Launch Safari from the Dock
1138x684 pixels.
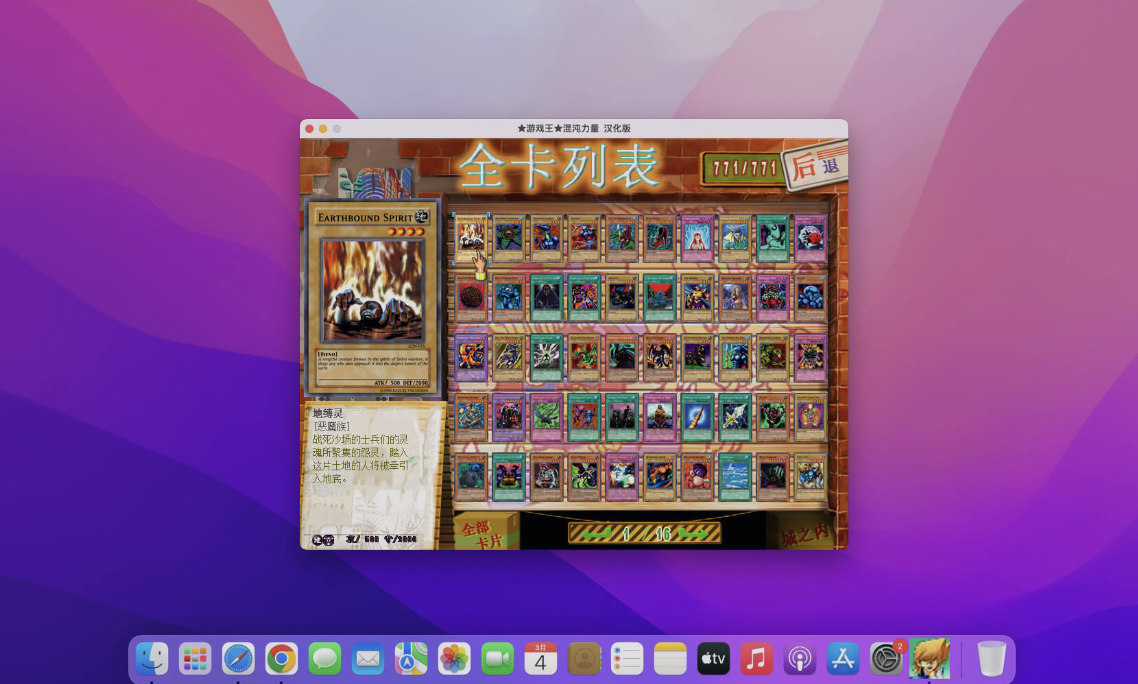coord(238,659)
